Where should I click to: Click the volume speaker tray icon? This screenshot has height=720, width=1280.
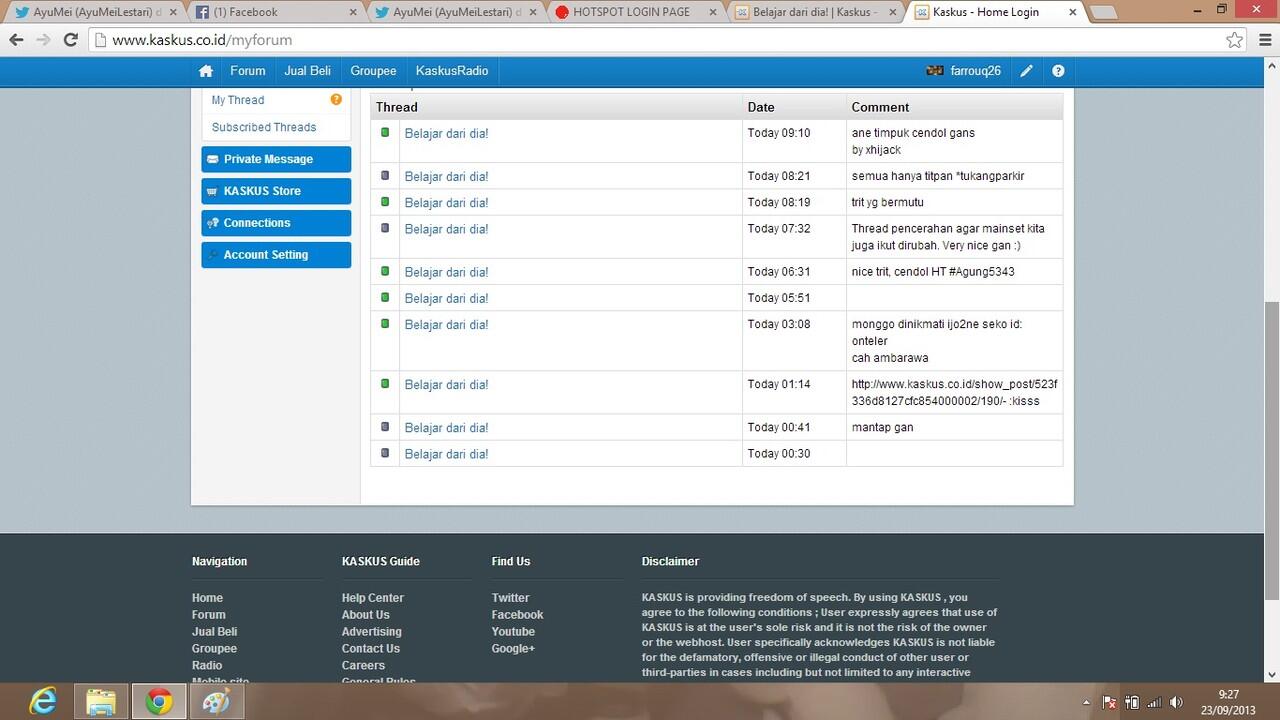point(1177,702)
